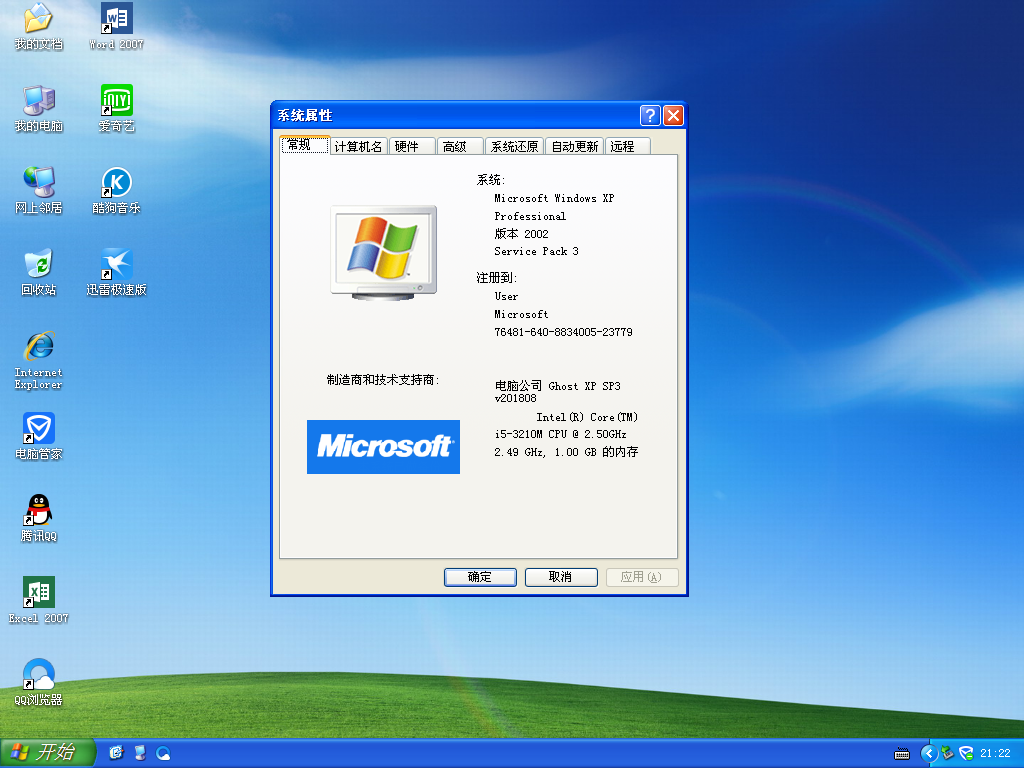
Task: Select the 回收站 recycle bin icon
Action: tap(39, 272)
